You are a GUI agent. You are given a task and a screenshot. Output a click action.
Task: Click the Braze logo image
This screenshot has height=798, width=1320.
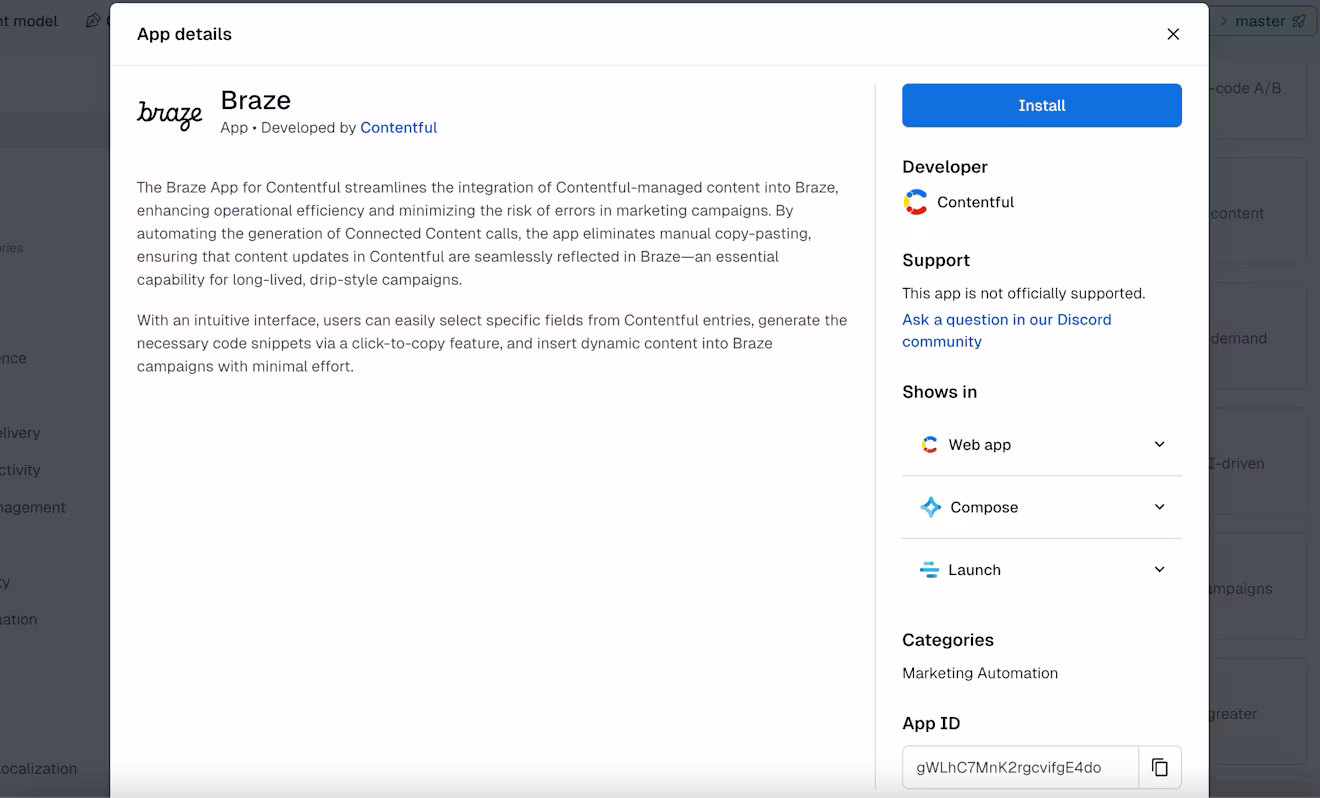[x=170, y=114]
